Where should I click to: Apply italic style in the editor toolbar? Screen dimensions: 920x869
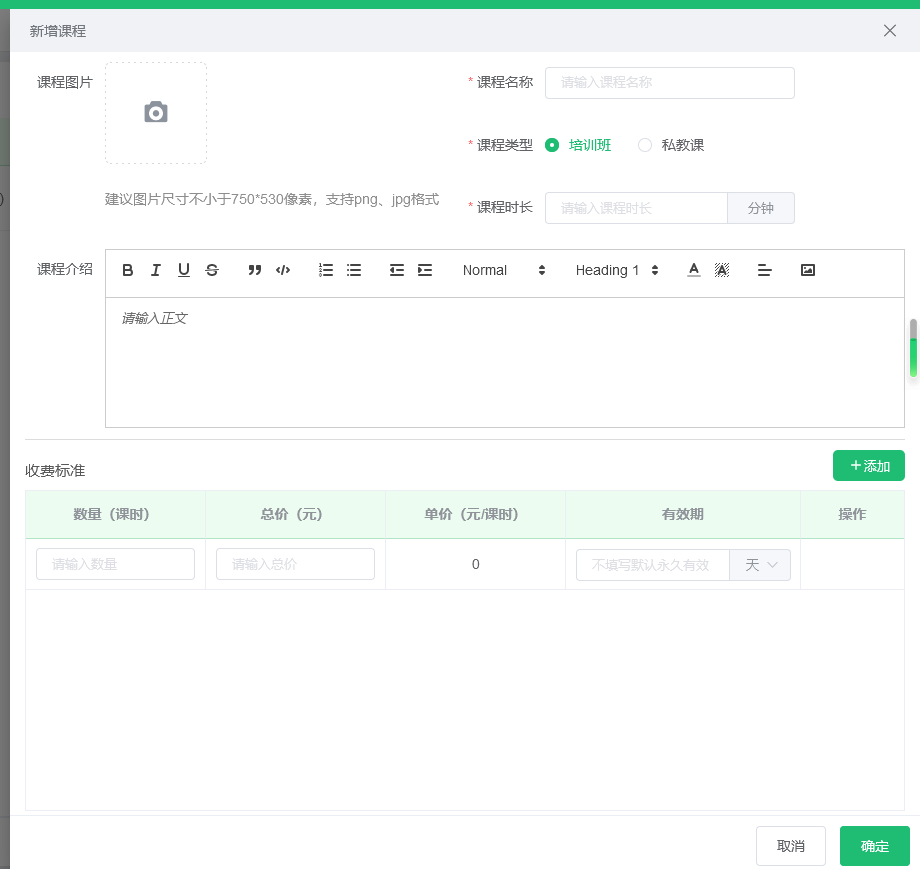click(156, 270)
